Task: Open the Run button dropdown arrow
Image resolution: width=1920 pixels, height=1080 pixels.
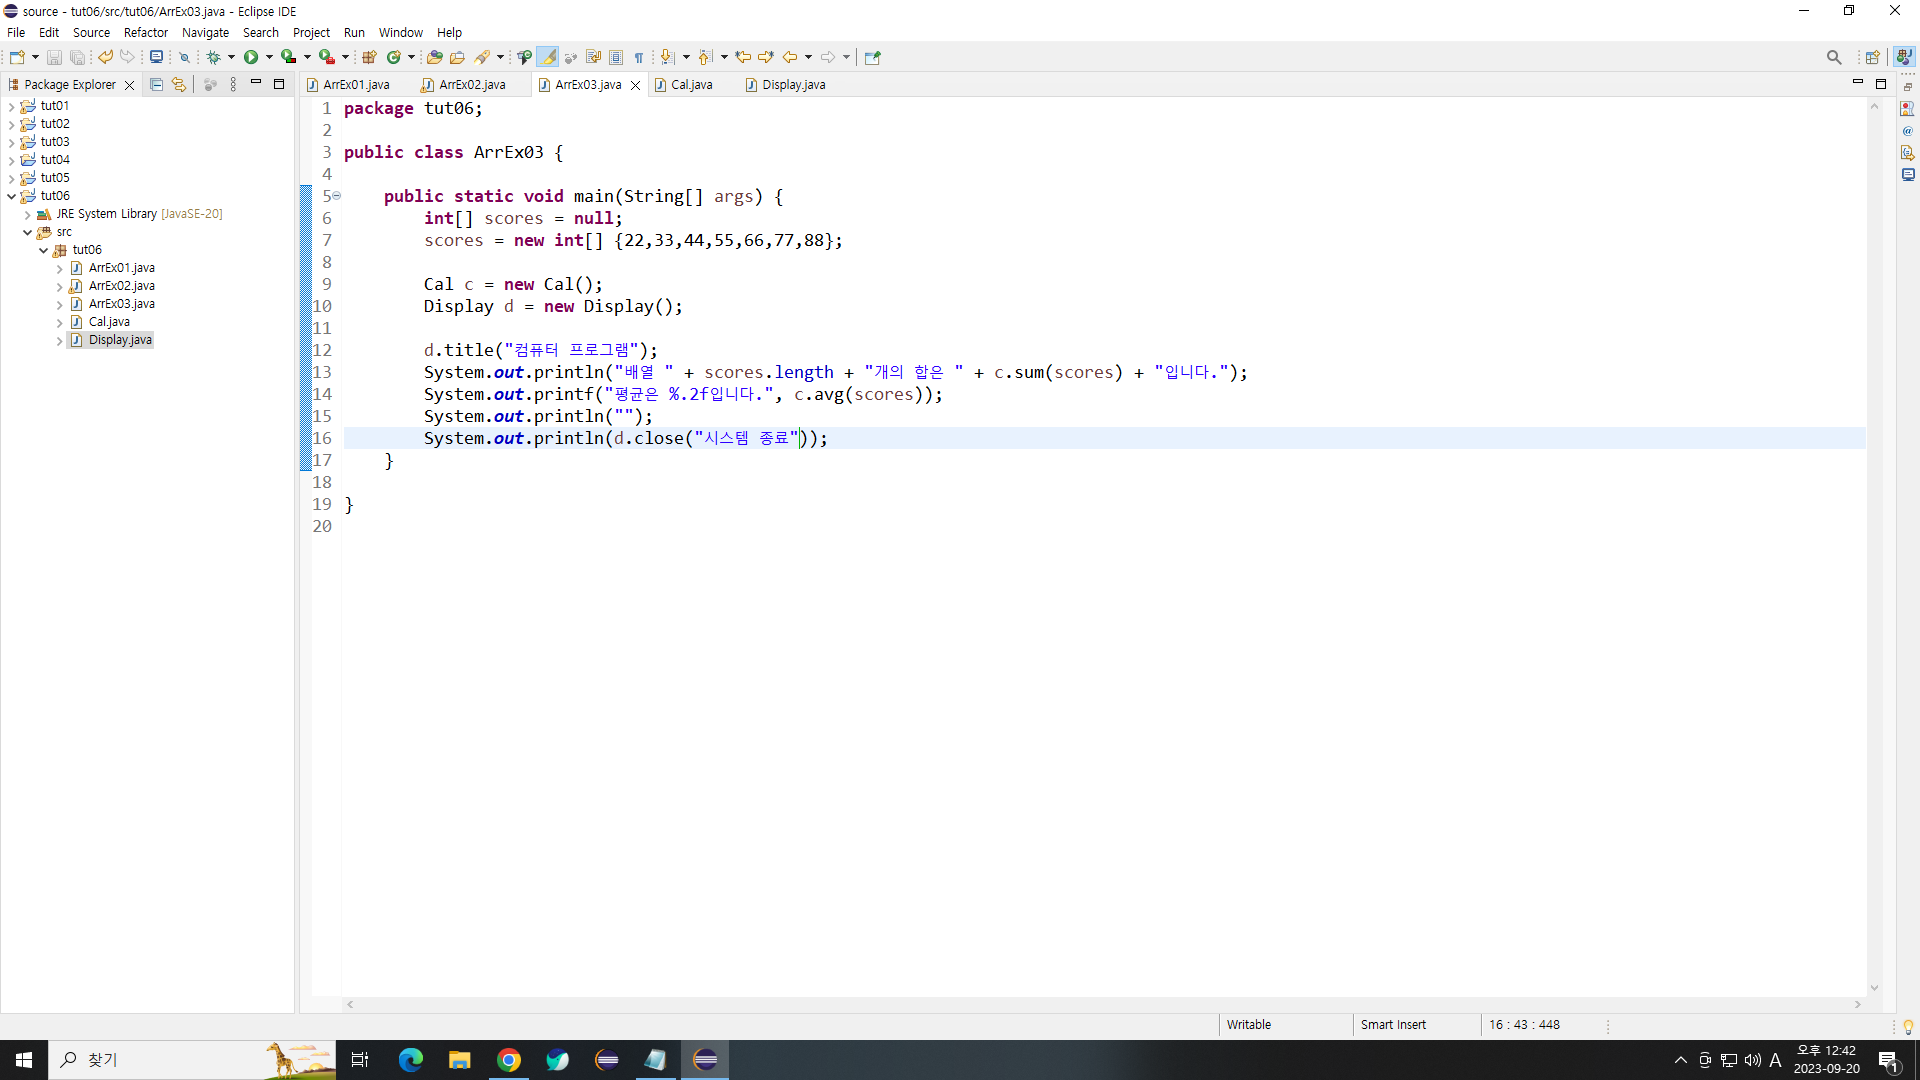Action: 269,57
